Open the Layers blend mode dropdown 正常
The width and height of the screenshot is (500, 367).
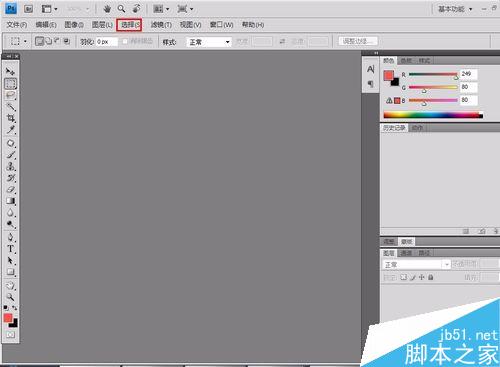pos(416,265)
